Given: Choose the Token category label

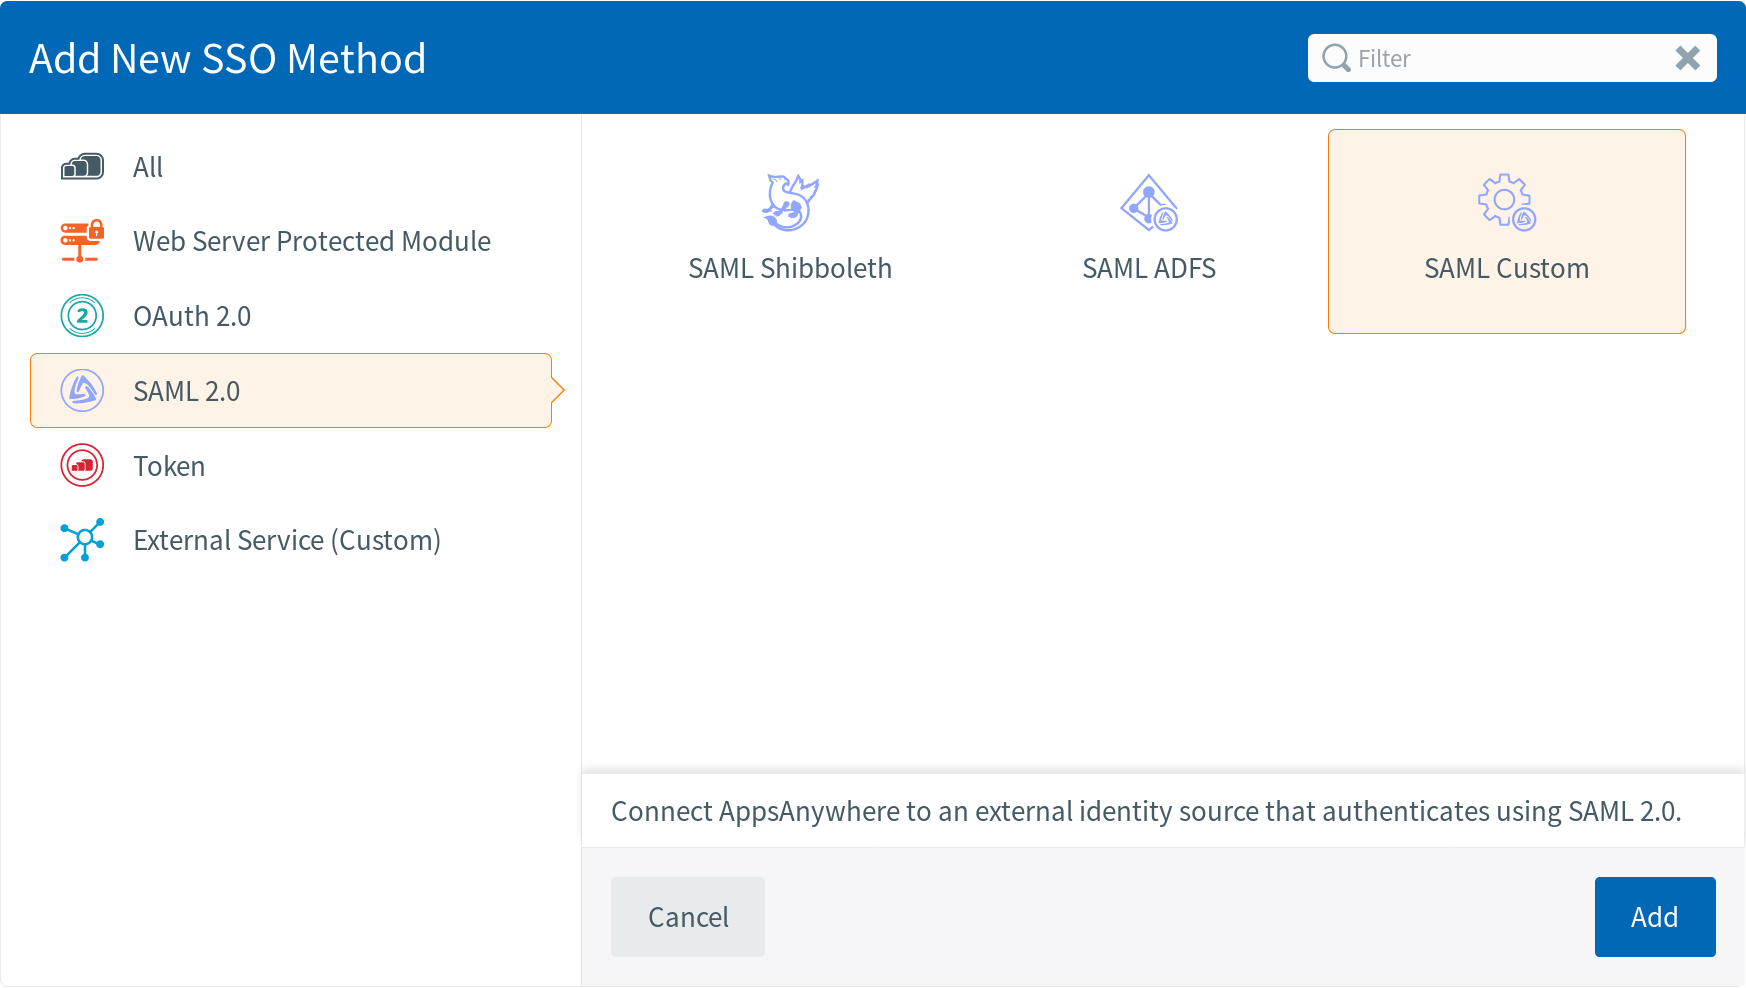Looking at the screenshot, I should [169, 466].
